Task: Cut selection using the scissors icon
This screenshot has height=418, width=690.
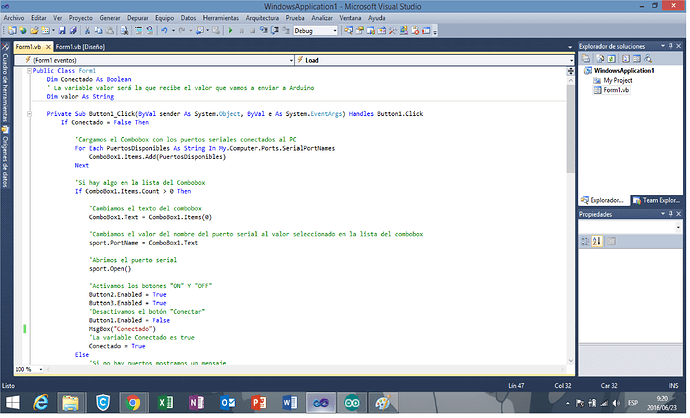Action: tap(87, 31)
